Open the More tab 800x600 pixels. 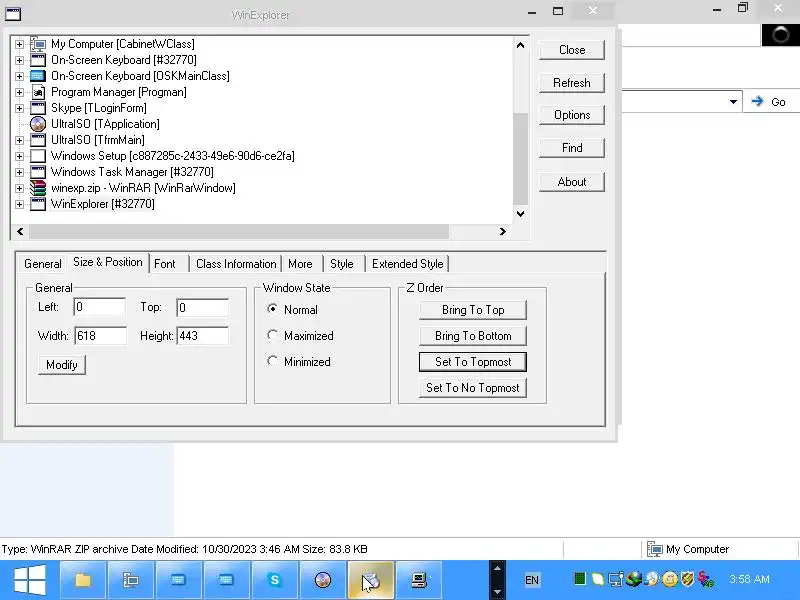click(303, 264)
